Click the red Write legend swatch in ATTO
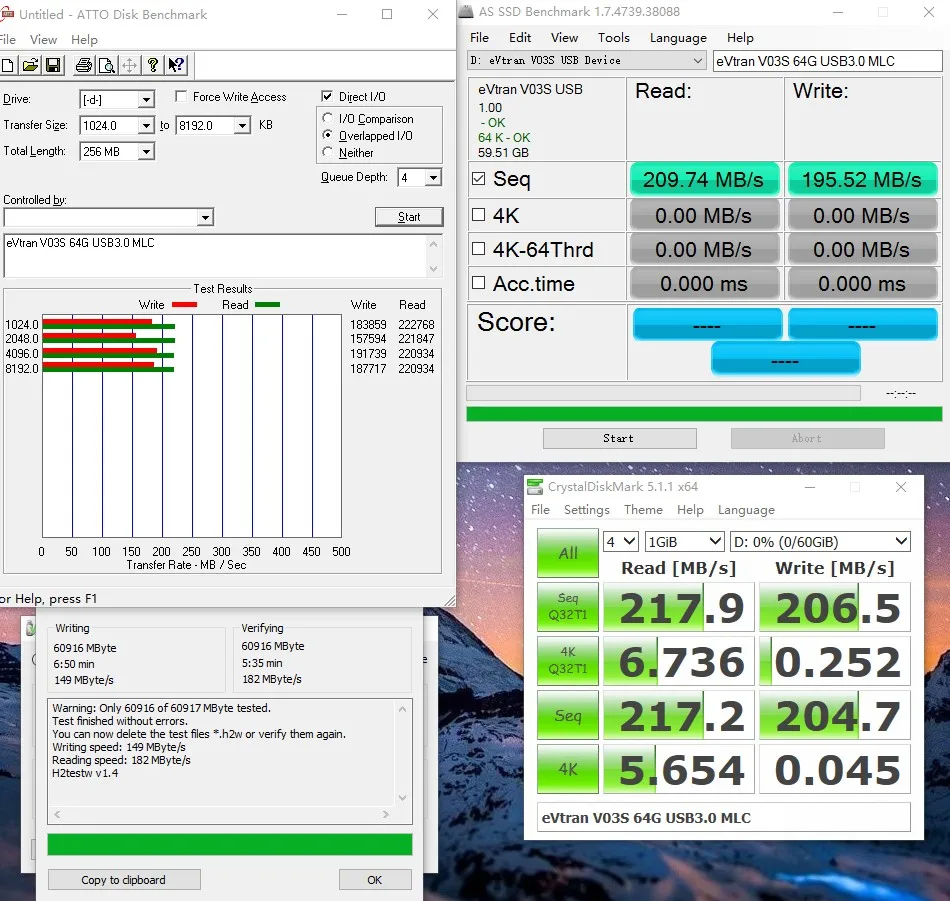The width and height of the screenshot is (950, 901). tap(184, 304)
